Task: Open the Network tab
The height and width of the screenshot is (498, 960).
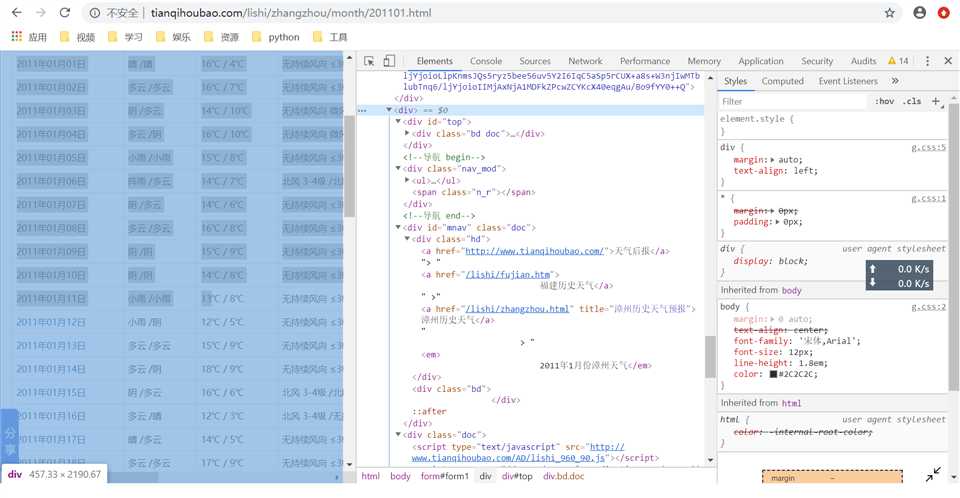Action: click(585, 61)
